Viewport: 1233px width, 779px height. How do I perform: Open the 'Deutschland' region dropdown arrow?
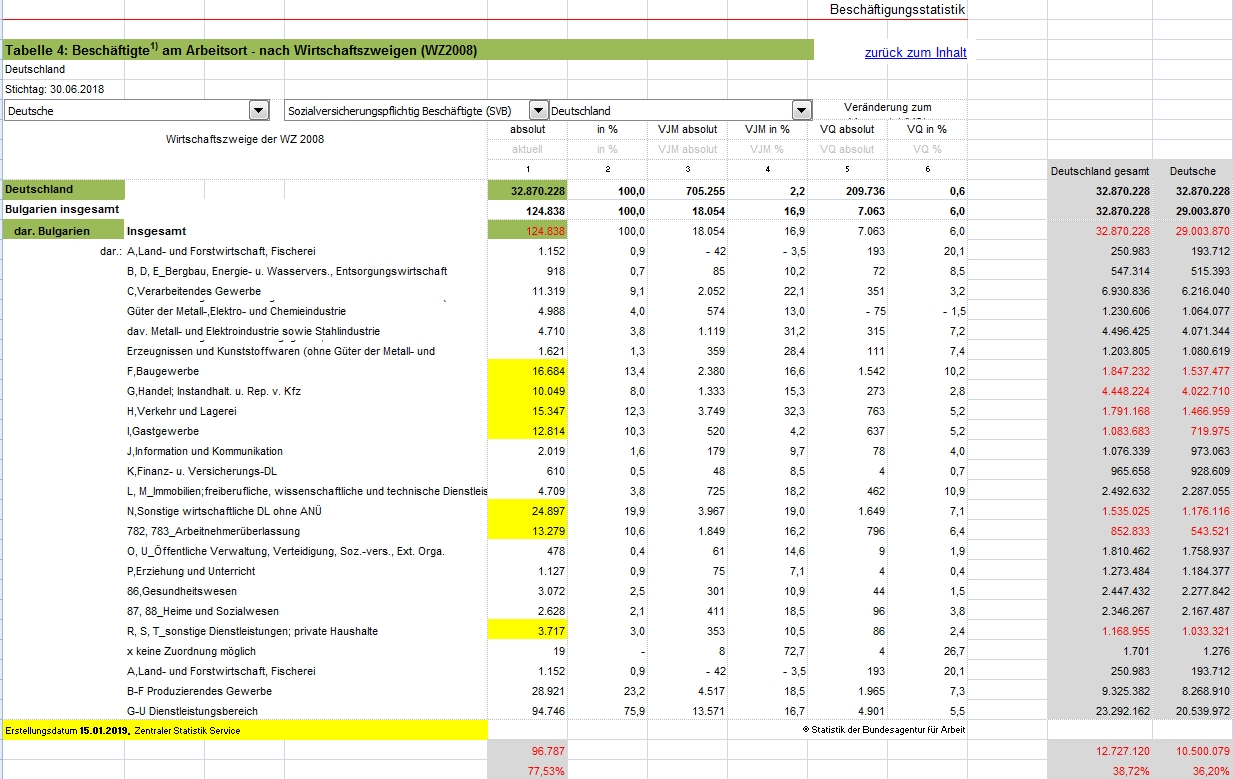click(x=802, y=111)
